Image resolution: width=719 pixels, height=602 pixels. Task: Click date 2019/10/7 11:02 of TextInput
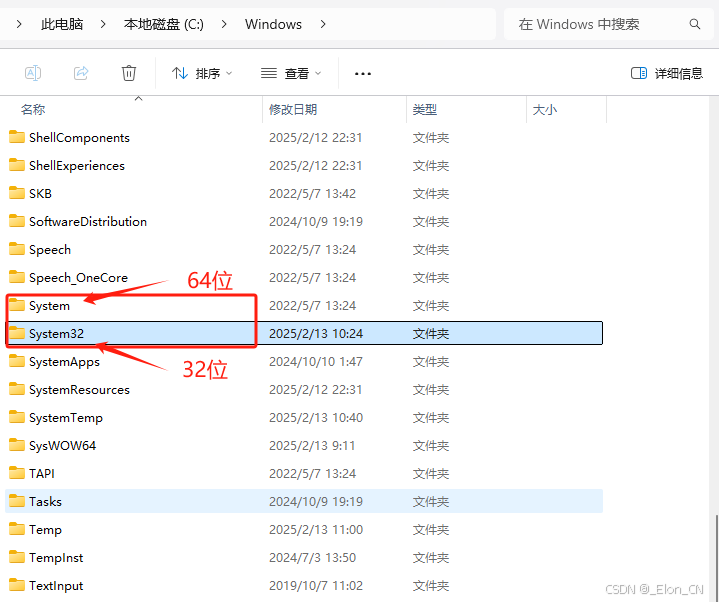click(x=316, y=585)
